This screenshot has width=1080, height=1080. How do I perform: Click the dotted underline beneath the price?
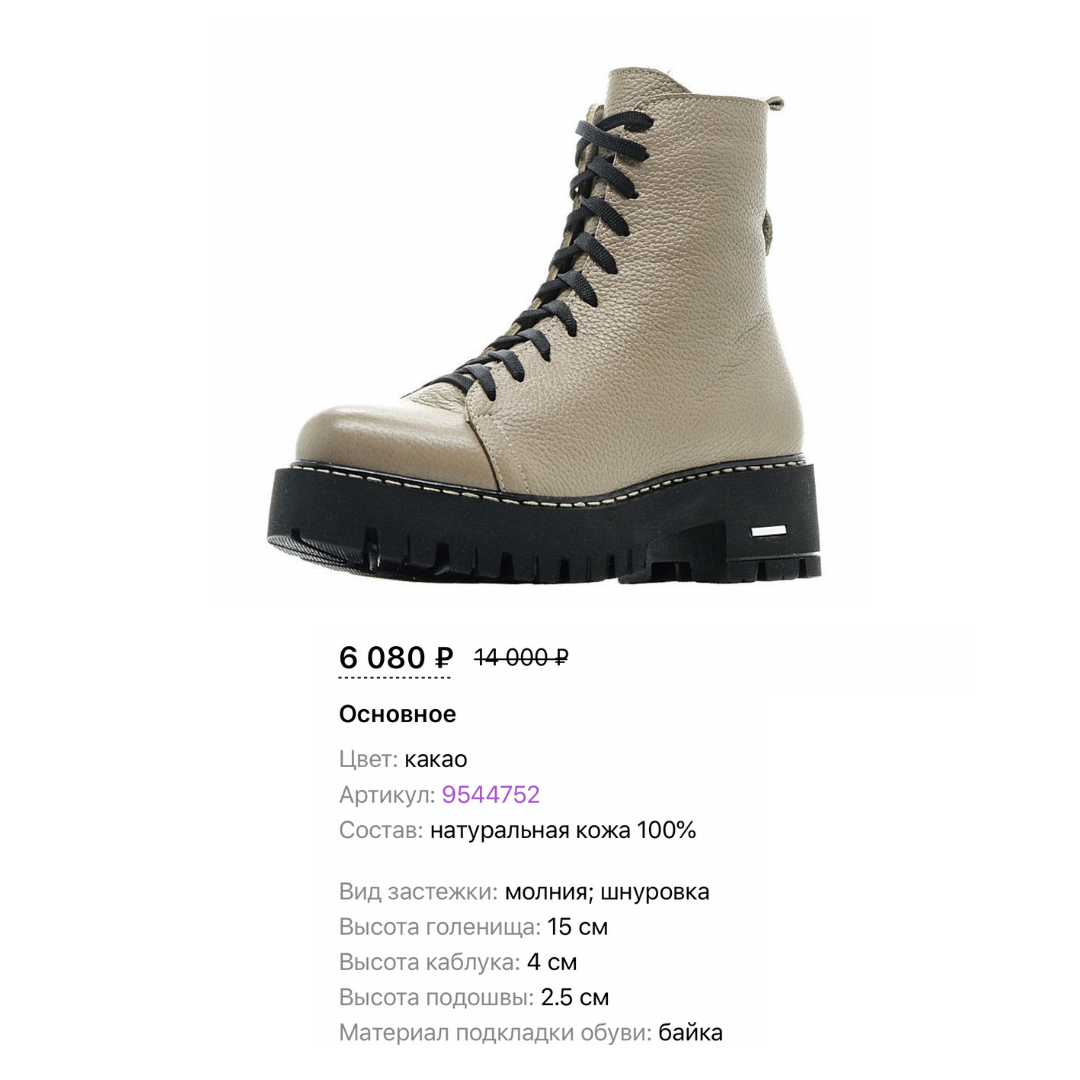point(394,678)
